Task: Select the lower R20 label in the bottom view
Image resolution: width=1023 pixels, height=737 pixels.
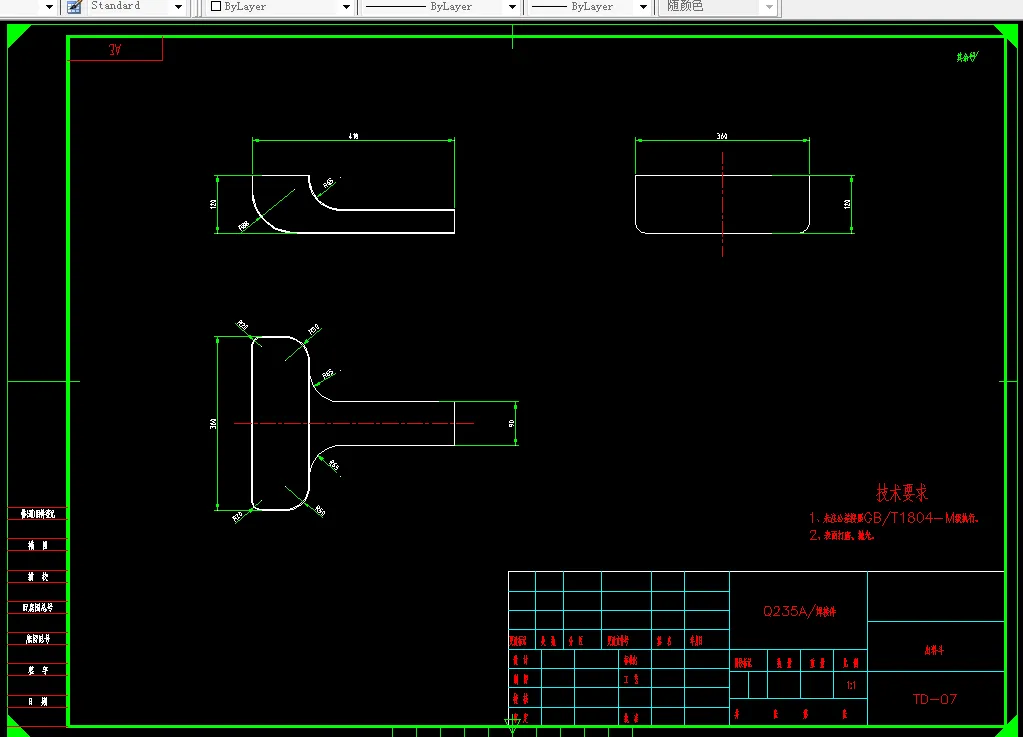Action: point(237,517)
